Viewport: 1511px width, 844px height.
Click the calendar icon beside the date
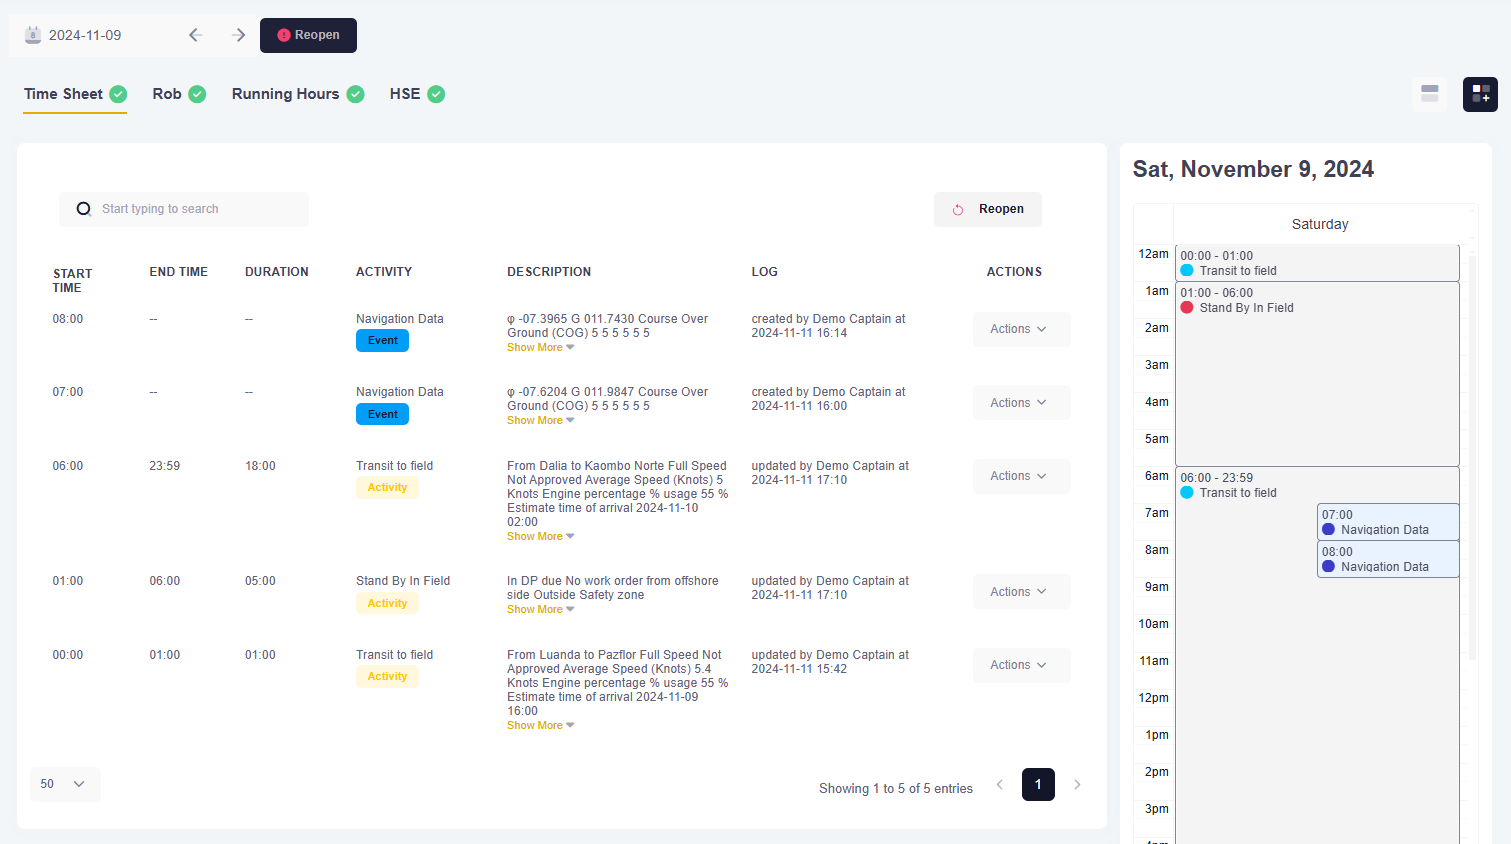point(33,35)
